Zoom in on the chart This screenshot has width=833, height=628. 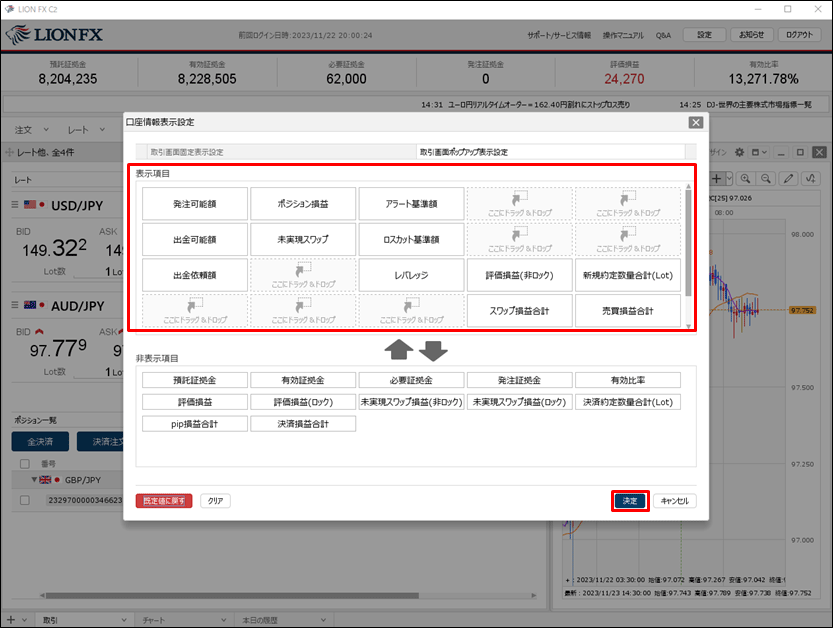point(745,179)
